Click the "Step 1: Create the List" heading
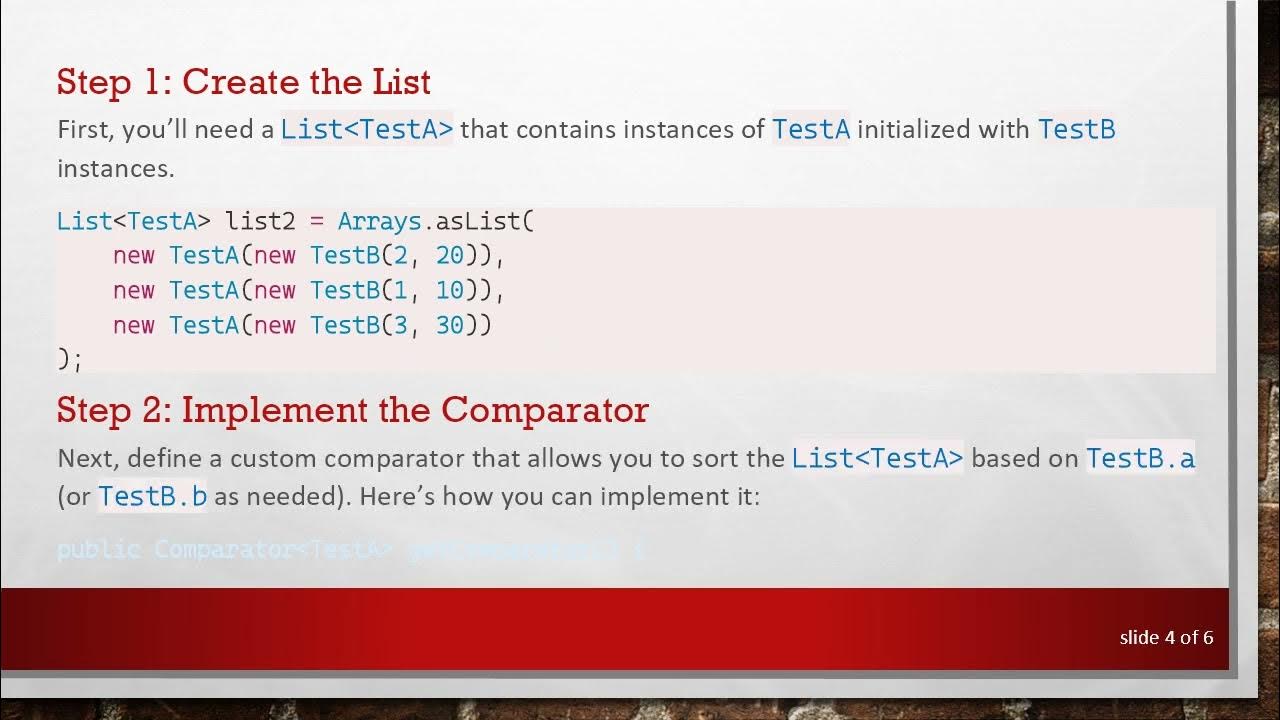 243,81
